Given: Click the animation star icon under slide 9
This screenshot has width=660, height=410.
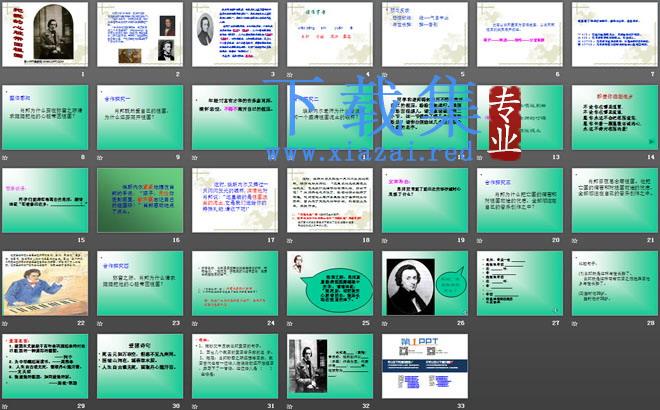Looking at the screenshot, I should (100, 157).
